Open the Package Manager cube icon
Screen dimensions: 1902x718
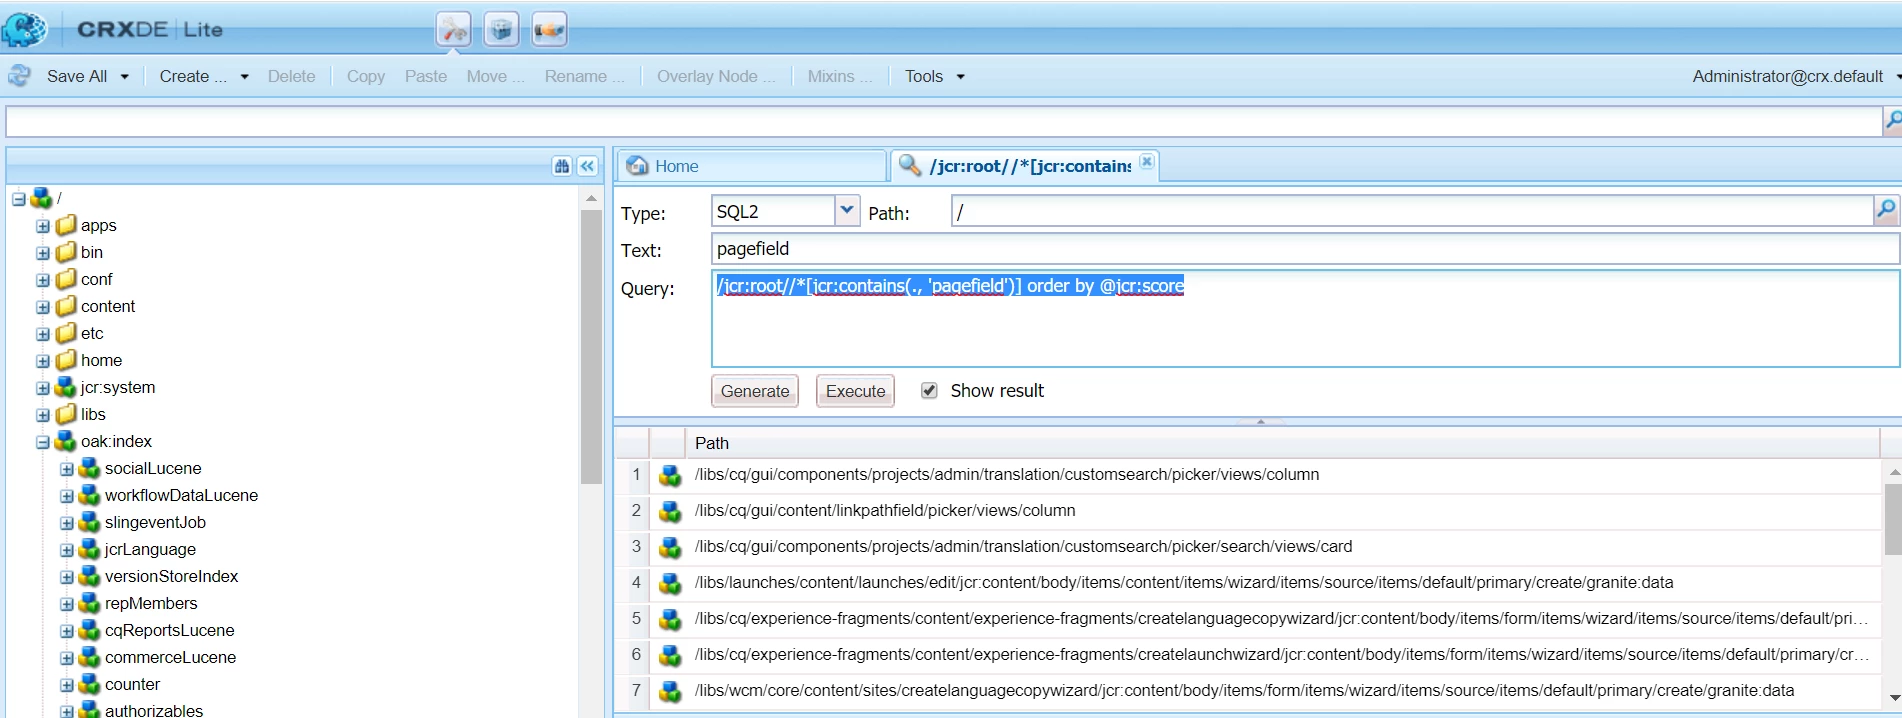(501, 30)
